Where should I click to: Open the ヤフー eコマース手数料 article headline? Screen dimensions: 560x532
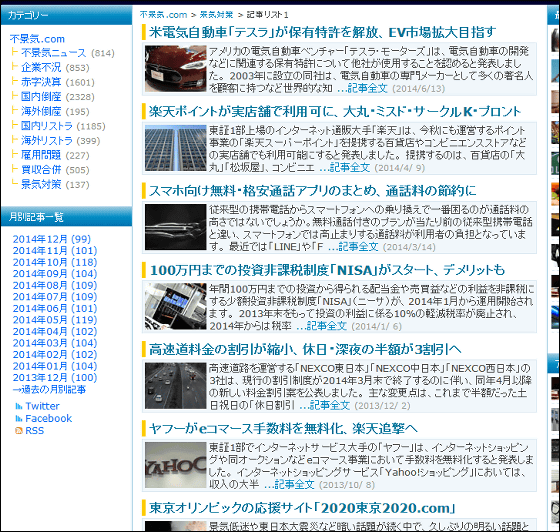[x=283, y=429]
